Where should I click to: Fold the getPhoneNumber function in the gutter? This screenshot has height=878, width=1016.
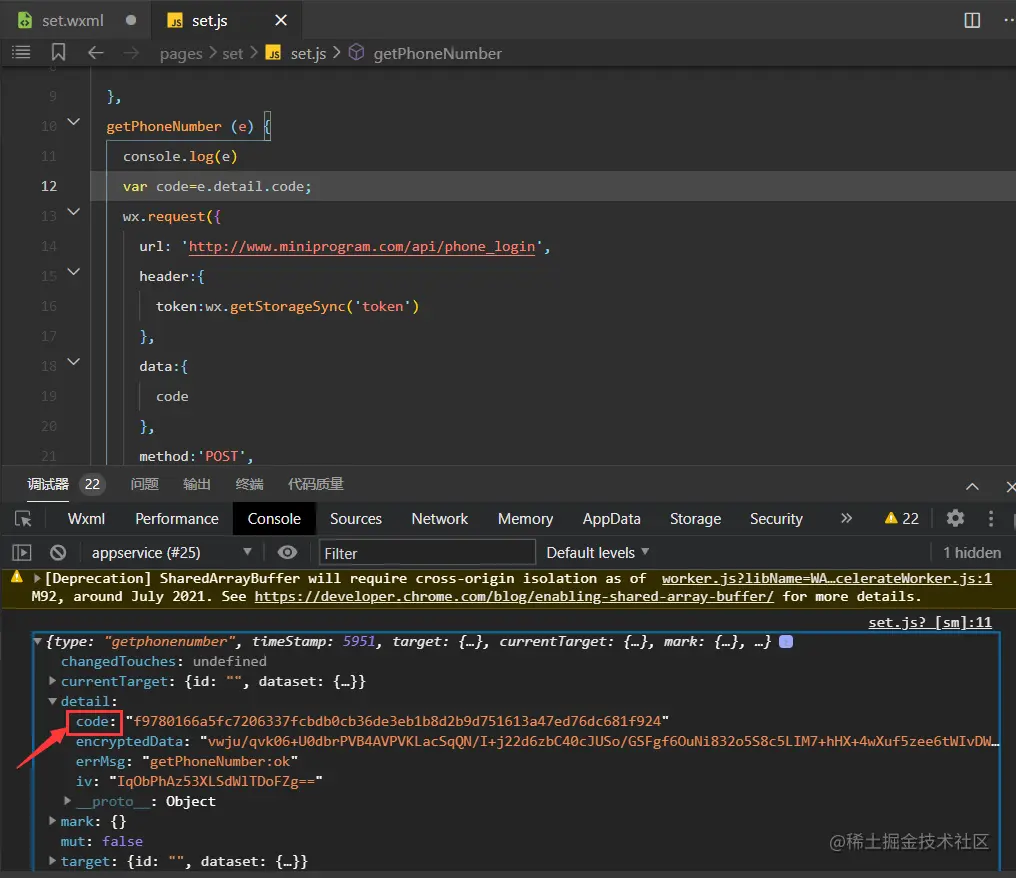(x=73, y=122)
